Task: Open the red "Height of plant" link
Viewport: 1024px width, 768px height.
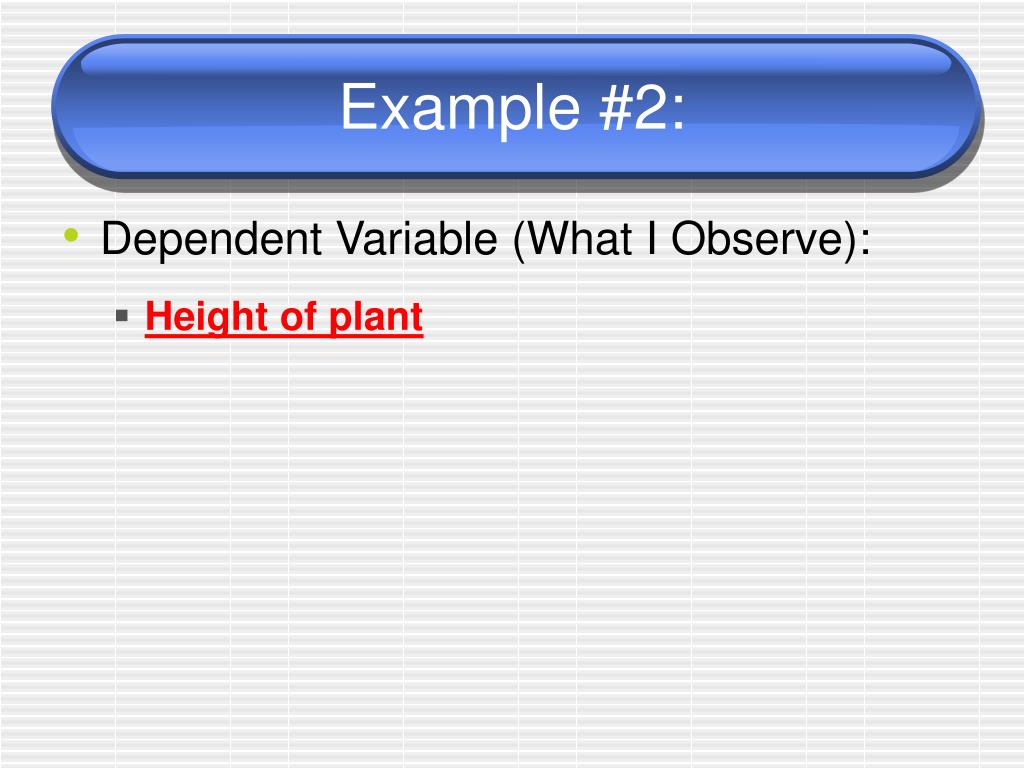Action: pos(284,317)
